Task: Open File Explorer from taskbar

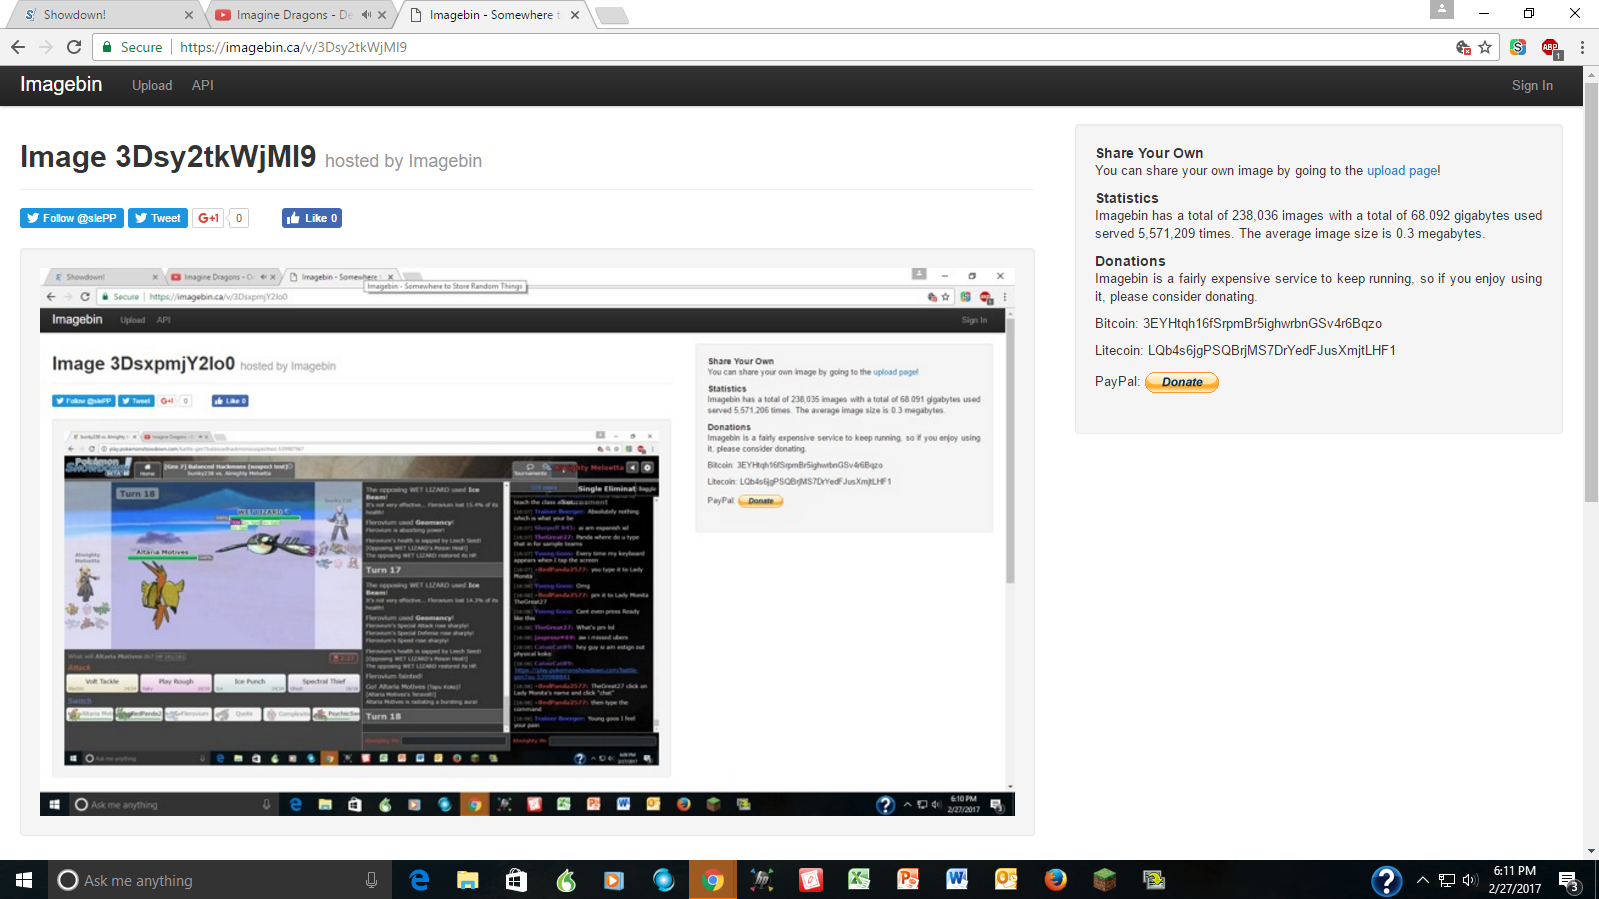Action: coord(467,880)
